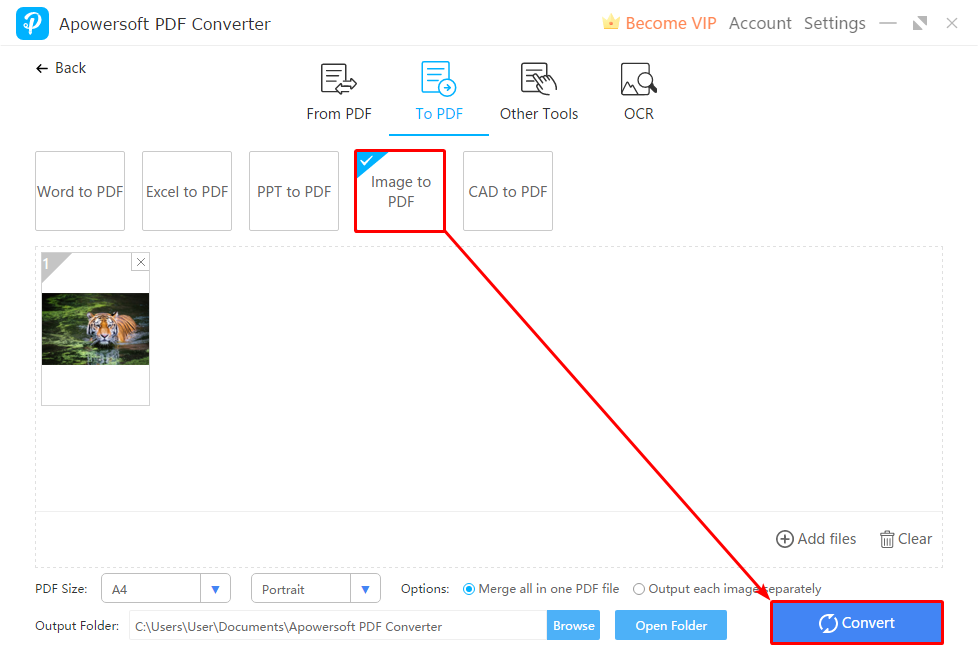The height and width of the screenshot is (668, 978).
Task: Click the Output Folder path field
Action: coord(338,626)
